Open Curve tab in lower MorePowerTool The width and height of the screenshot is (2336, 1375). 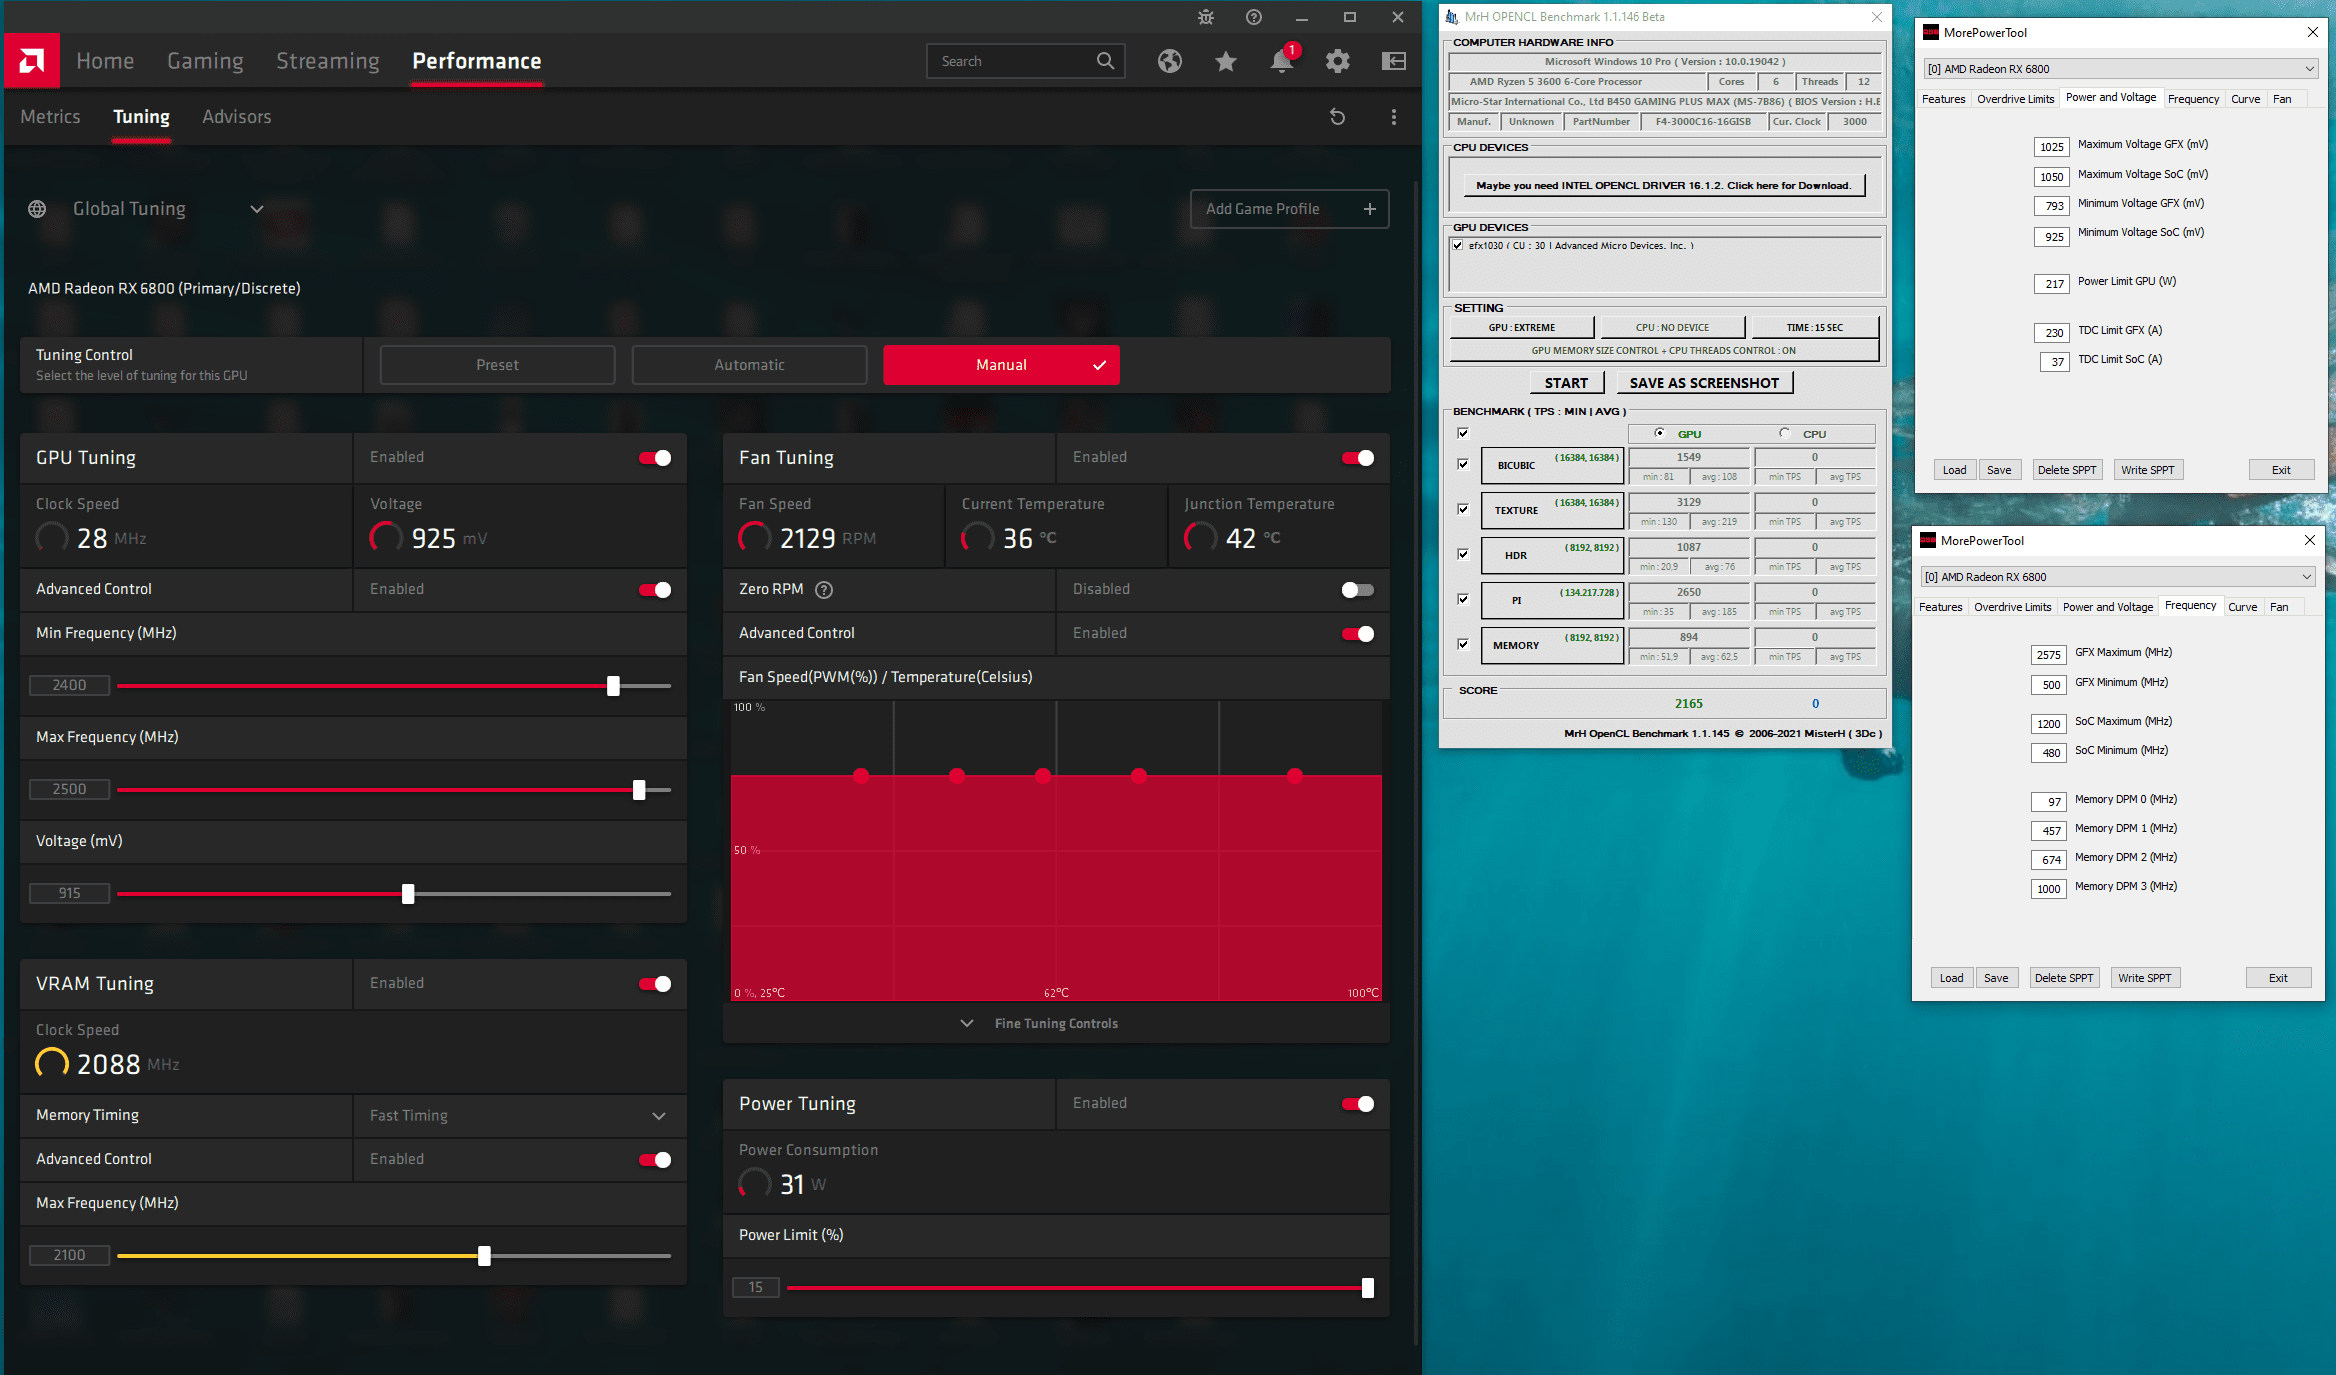point(2242,607)
